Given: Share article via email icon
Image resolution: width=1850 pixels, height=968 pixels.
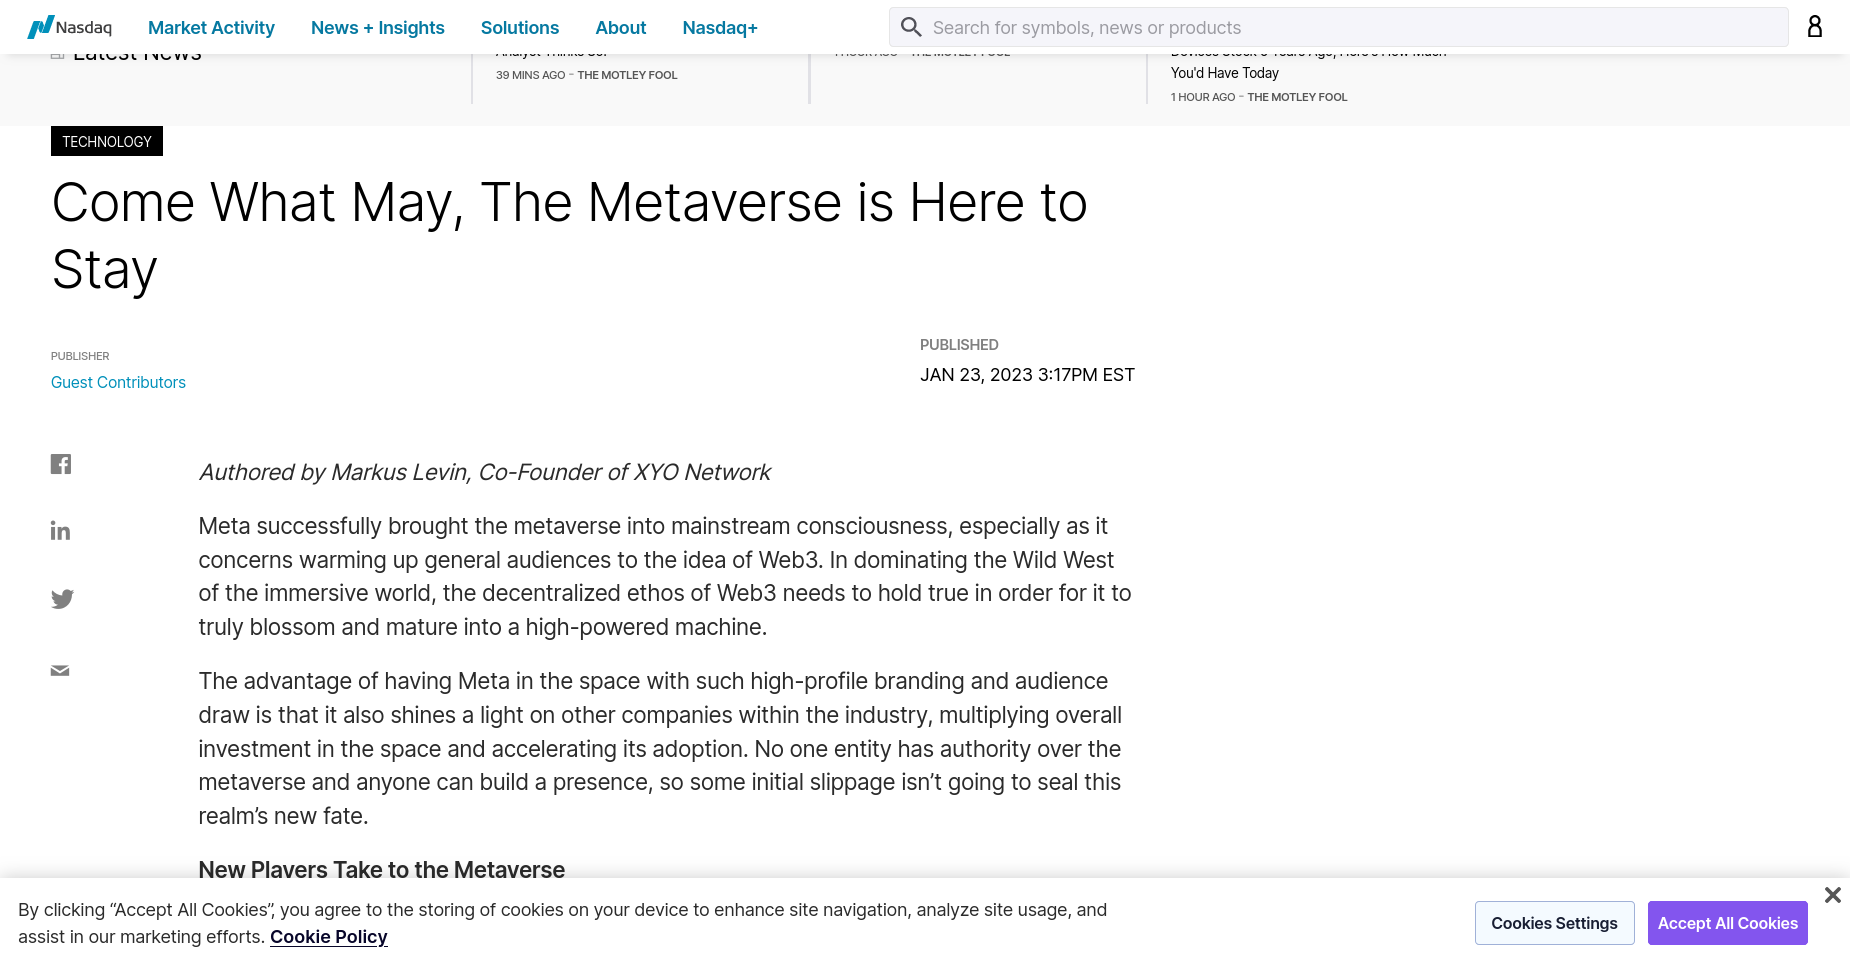Looking at the screenshot, I should coord(60,670).
